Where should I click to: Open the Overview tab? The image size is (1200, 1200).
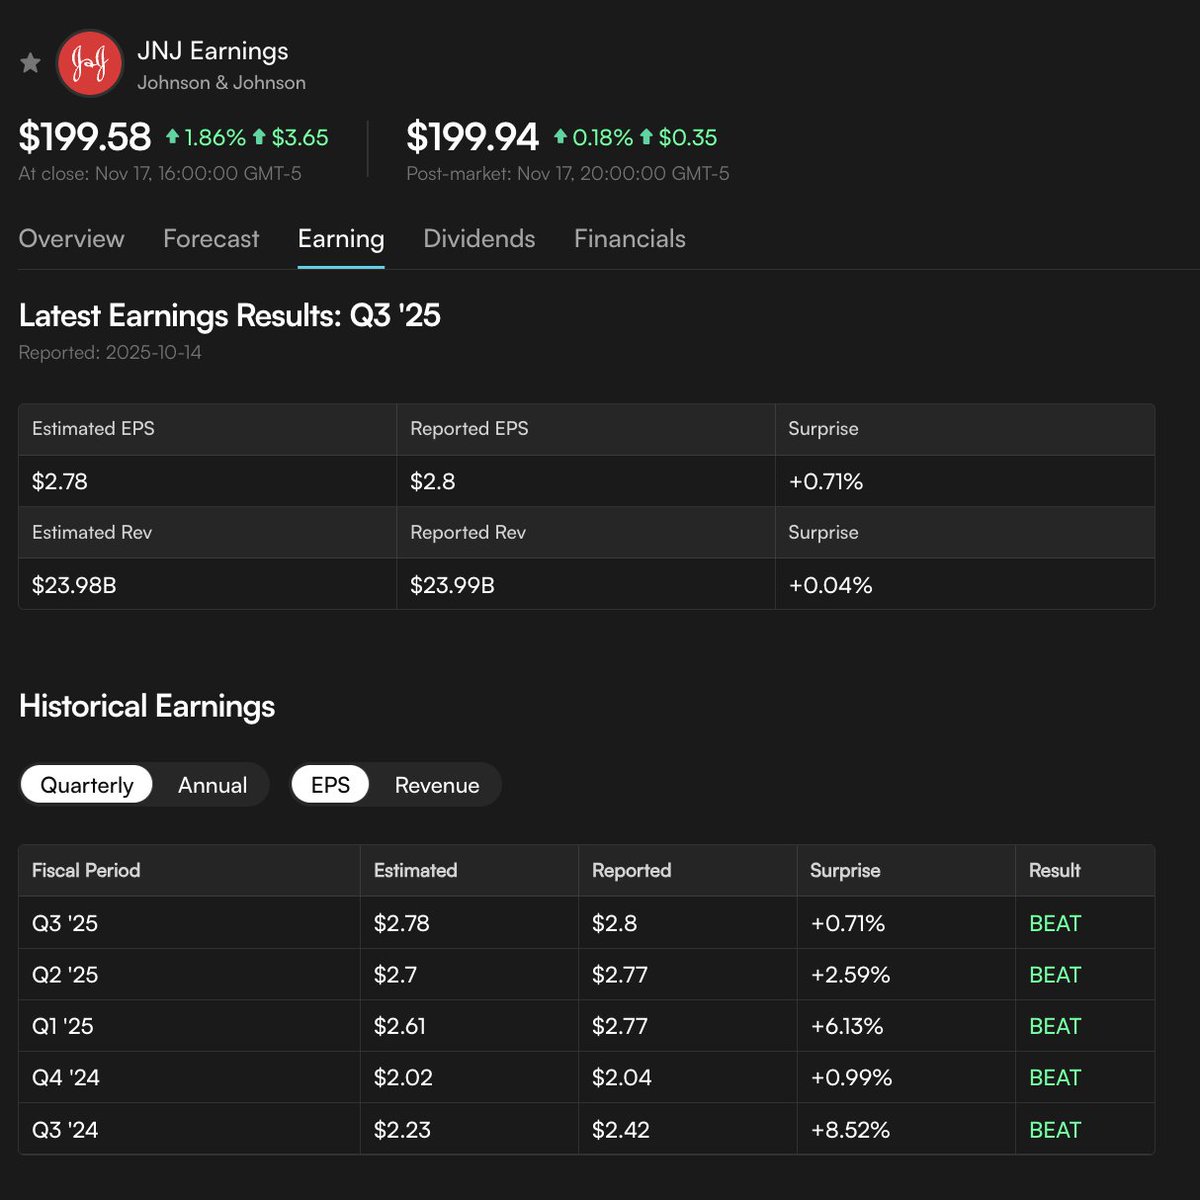point(72,239)
